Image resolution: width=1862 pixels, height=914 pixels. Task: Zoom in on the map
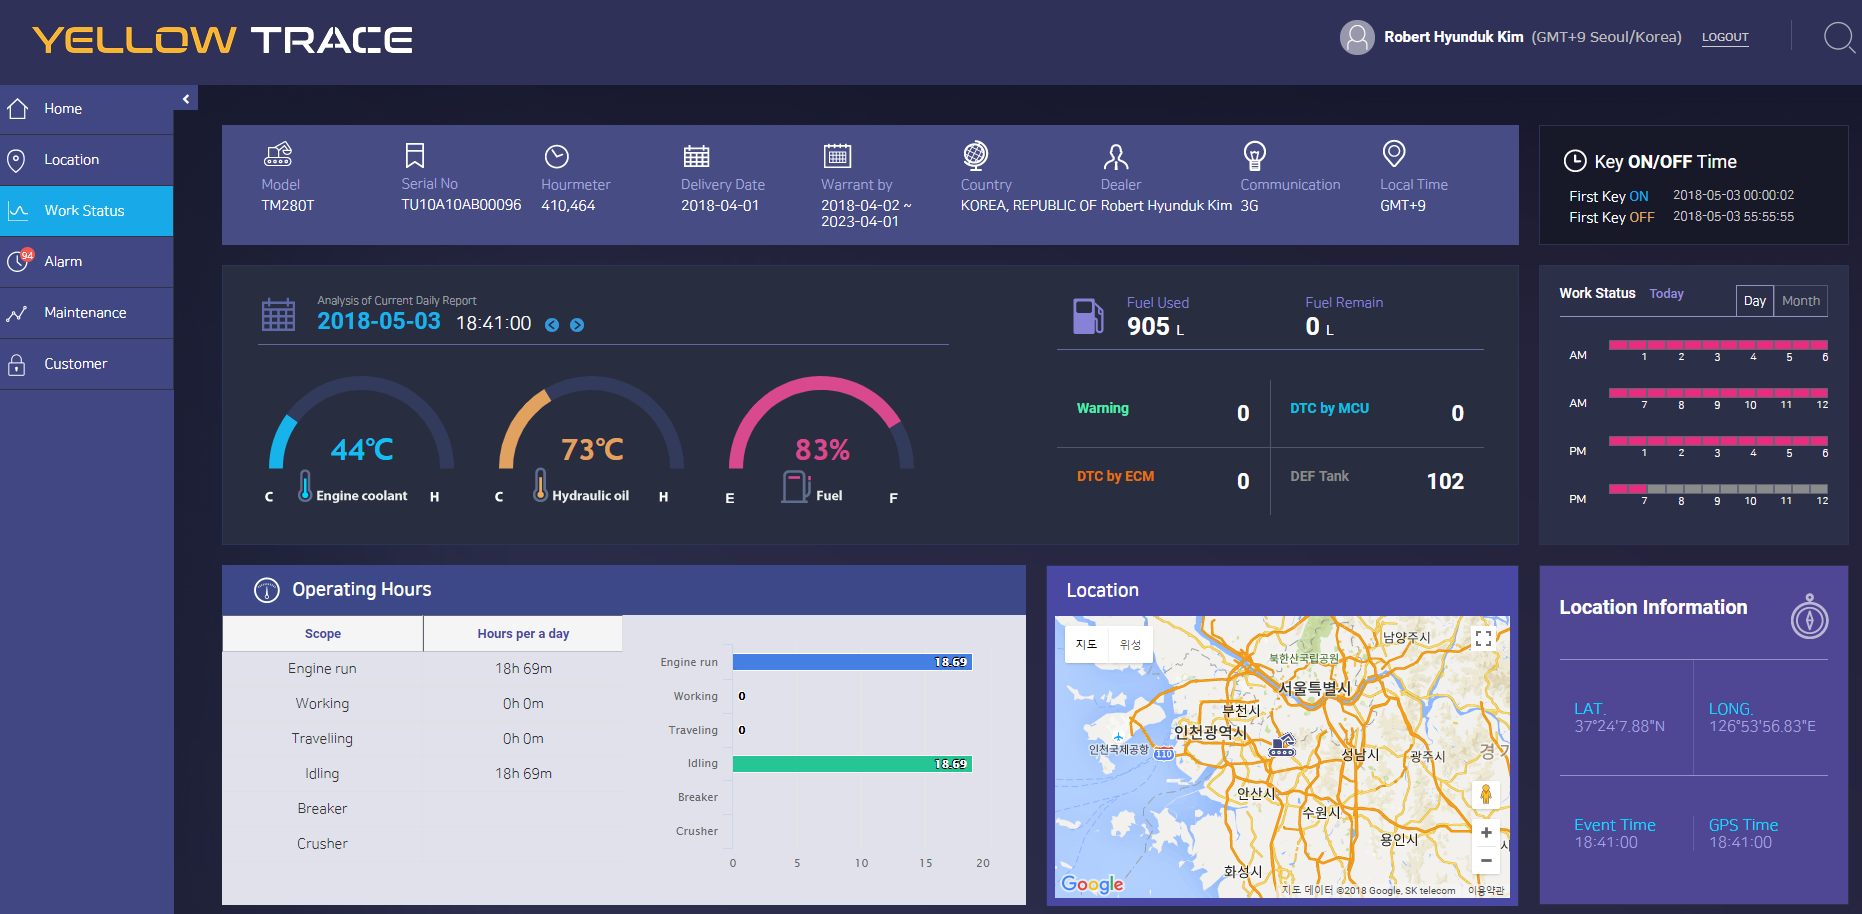[x=1486, y=833]
